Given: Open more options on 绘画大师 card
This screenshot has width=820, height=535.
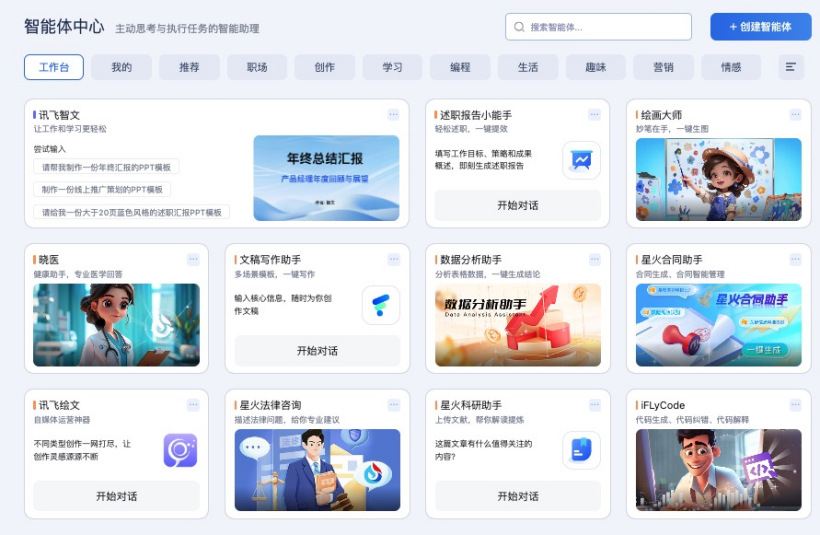Looking at the screenshot, I should point(795,115).
